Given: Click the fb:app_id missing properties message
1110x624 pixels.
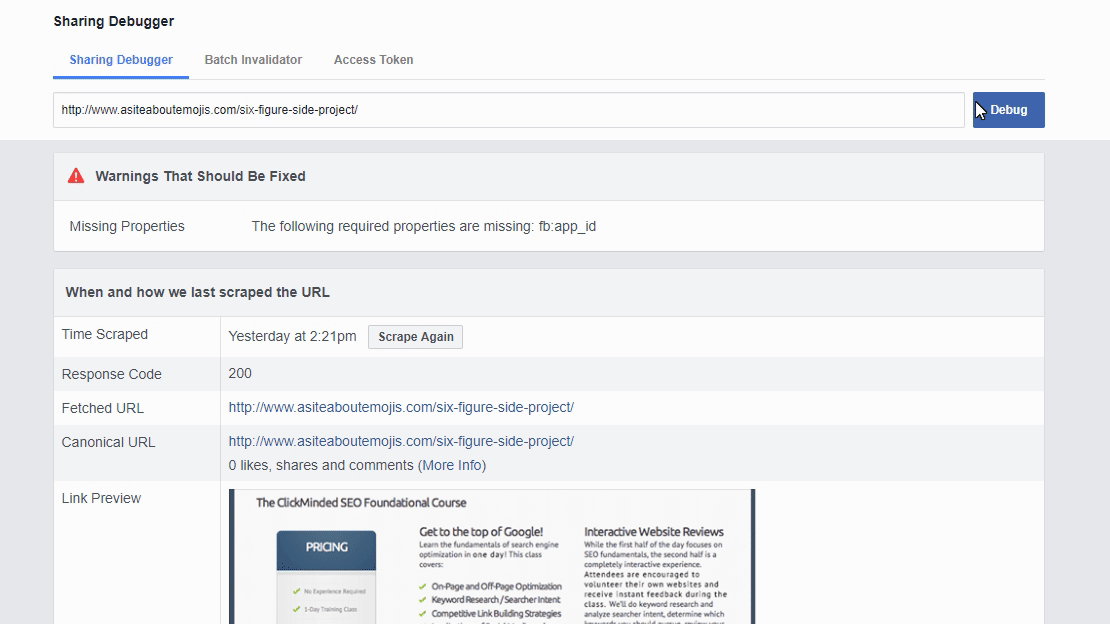Looking at the screenshot, I should click(x=423, y=227).
